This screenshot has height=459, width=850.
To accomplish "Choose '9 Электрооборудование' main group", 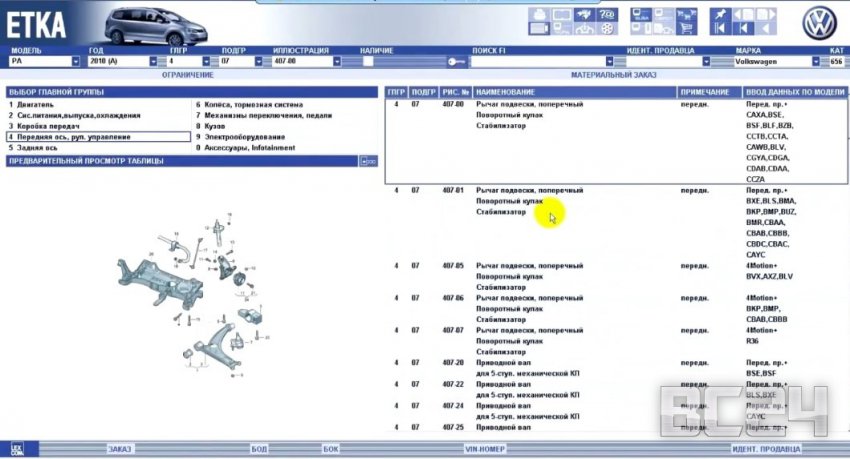I will tap(240, 137).
